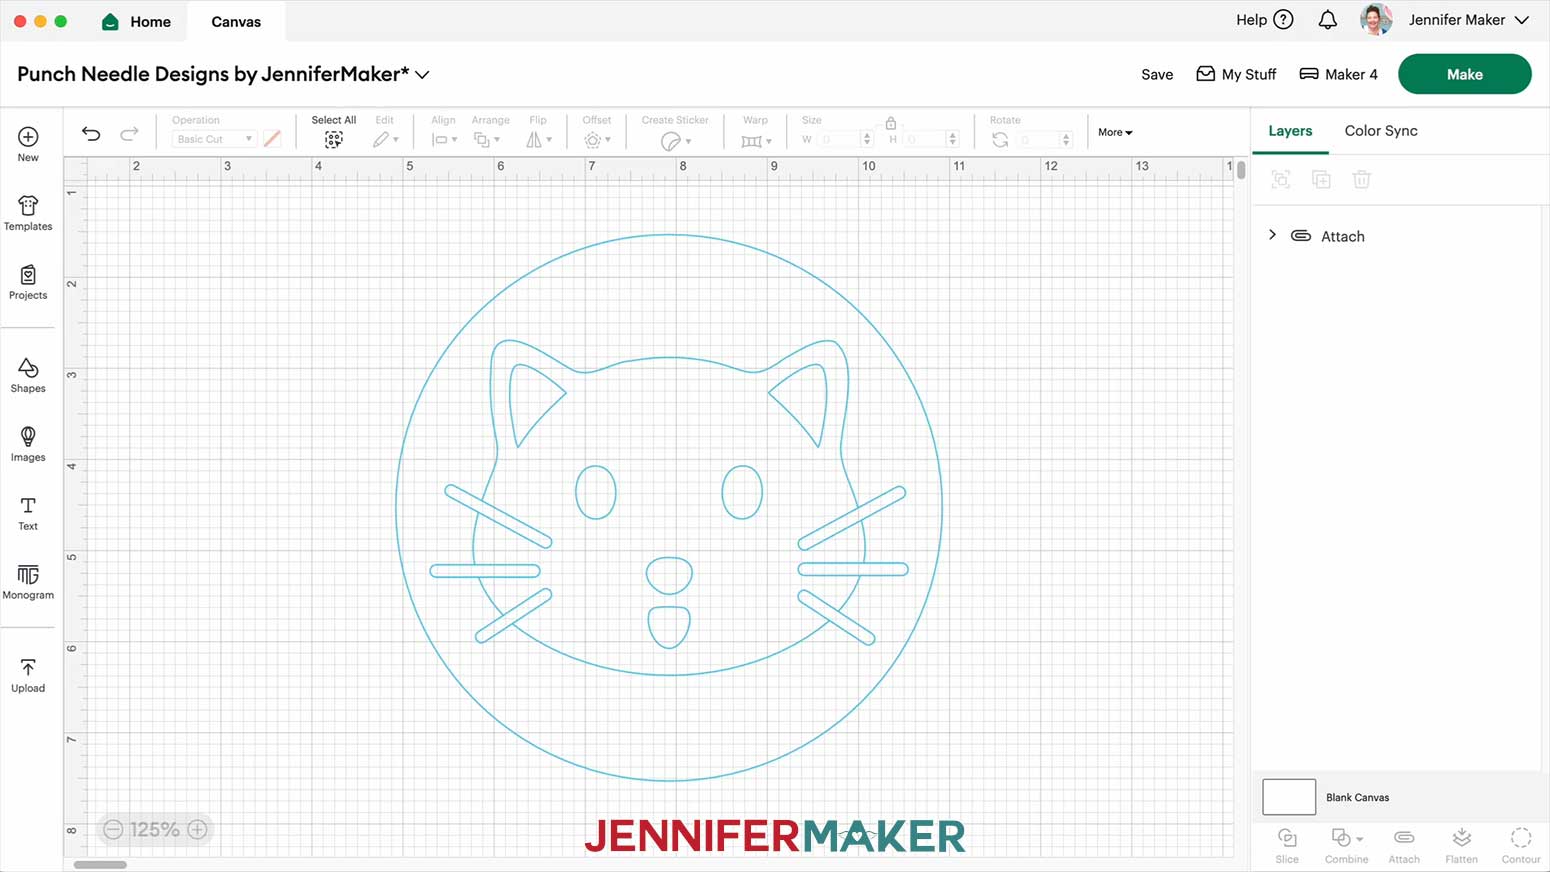This screenshot has width=1550, height=872.
Task: Click the New project icon
Action: [x=28, y=137]
